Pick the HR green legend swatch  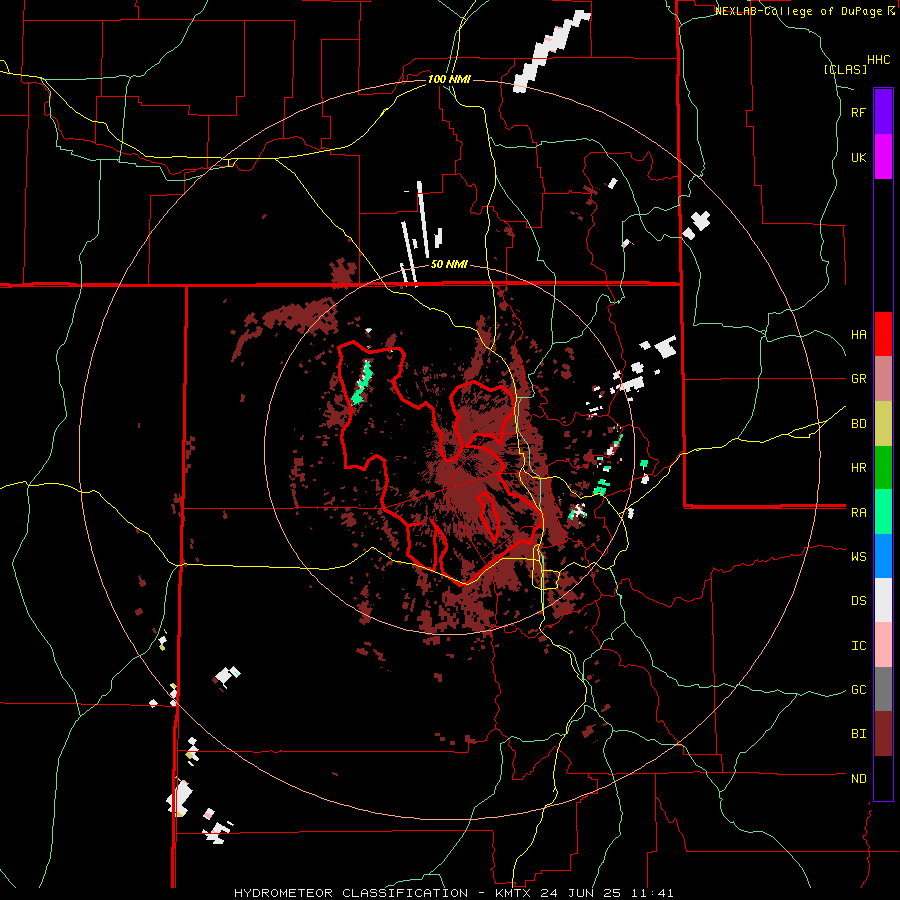pyautogui.click(x=883, y=468)
